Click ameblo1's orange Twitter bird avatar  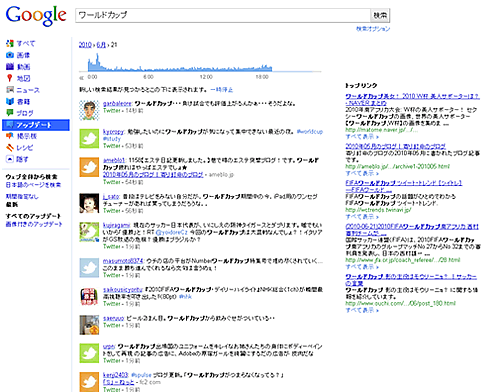tap(89, 167)
